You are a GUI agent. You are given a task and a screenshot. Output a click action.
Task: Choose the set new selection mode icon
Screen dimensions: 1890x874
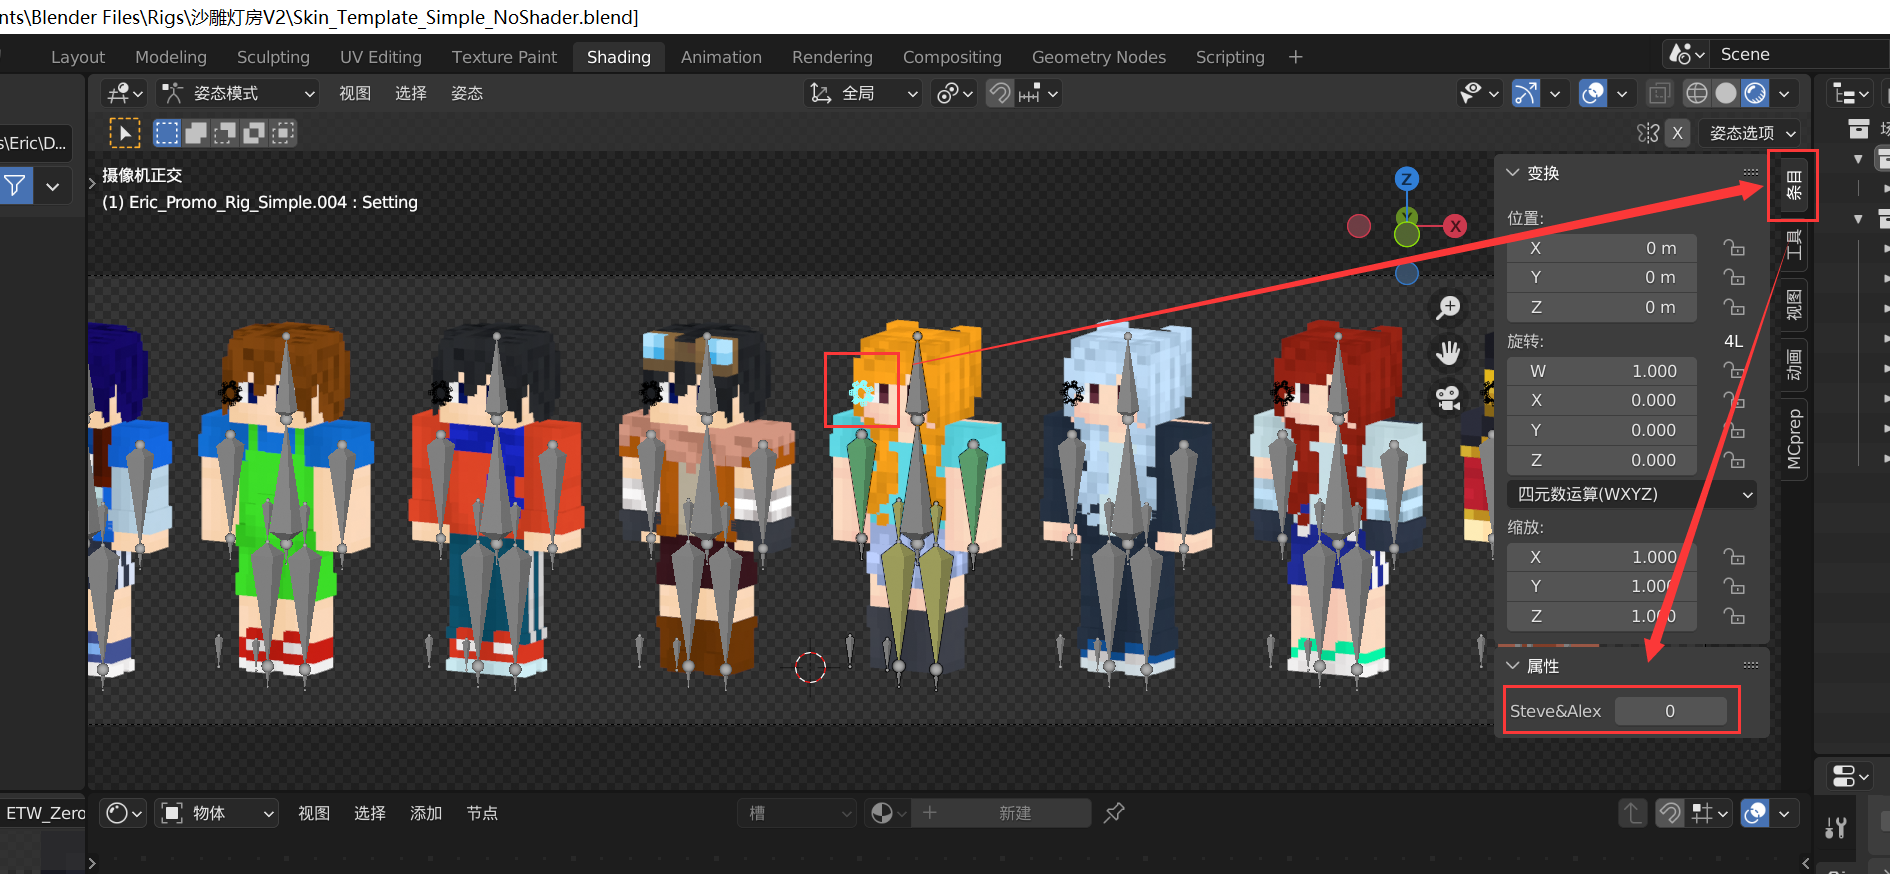tap(167, 133)
